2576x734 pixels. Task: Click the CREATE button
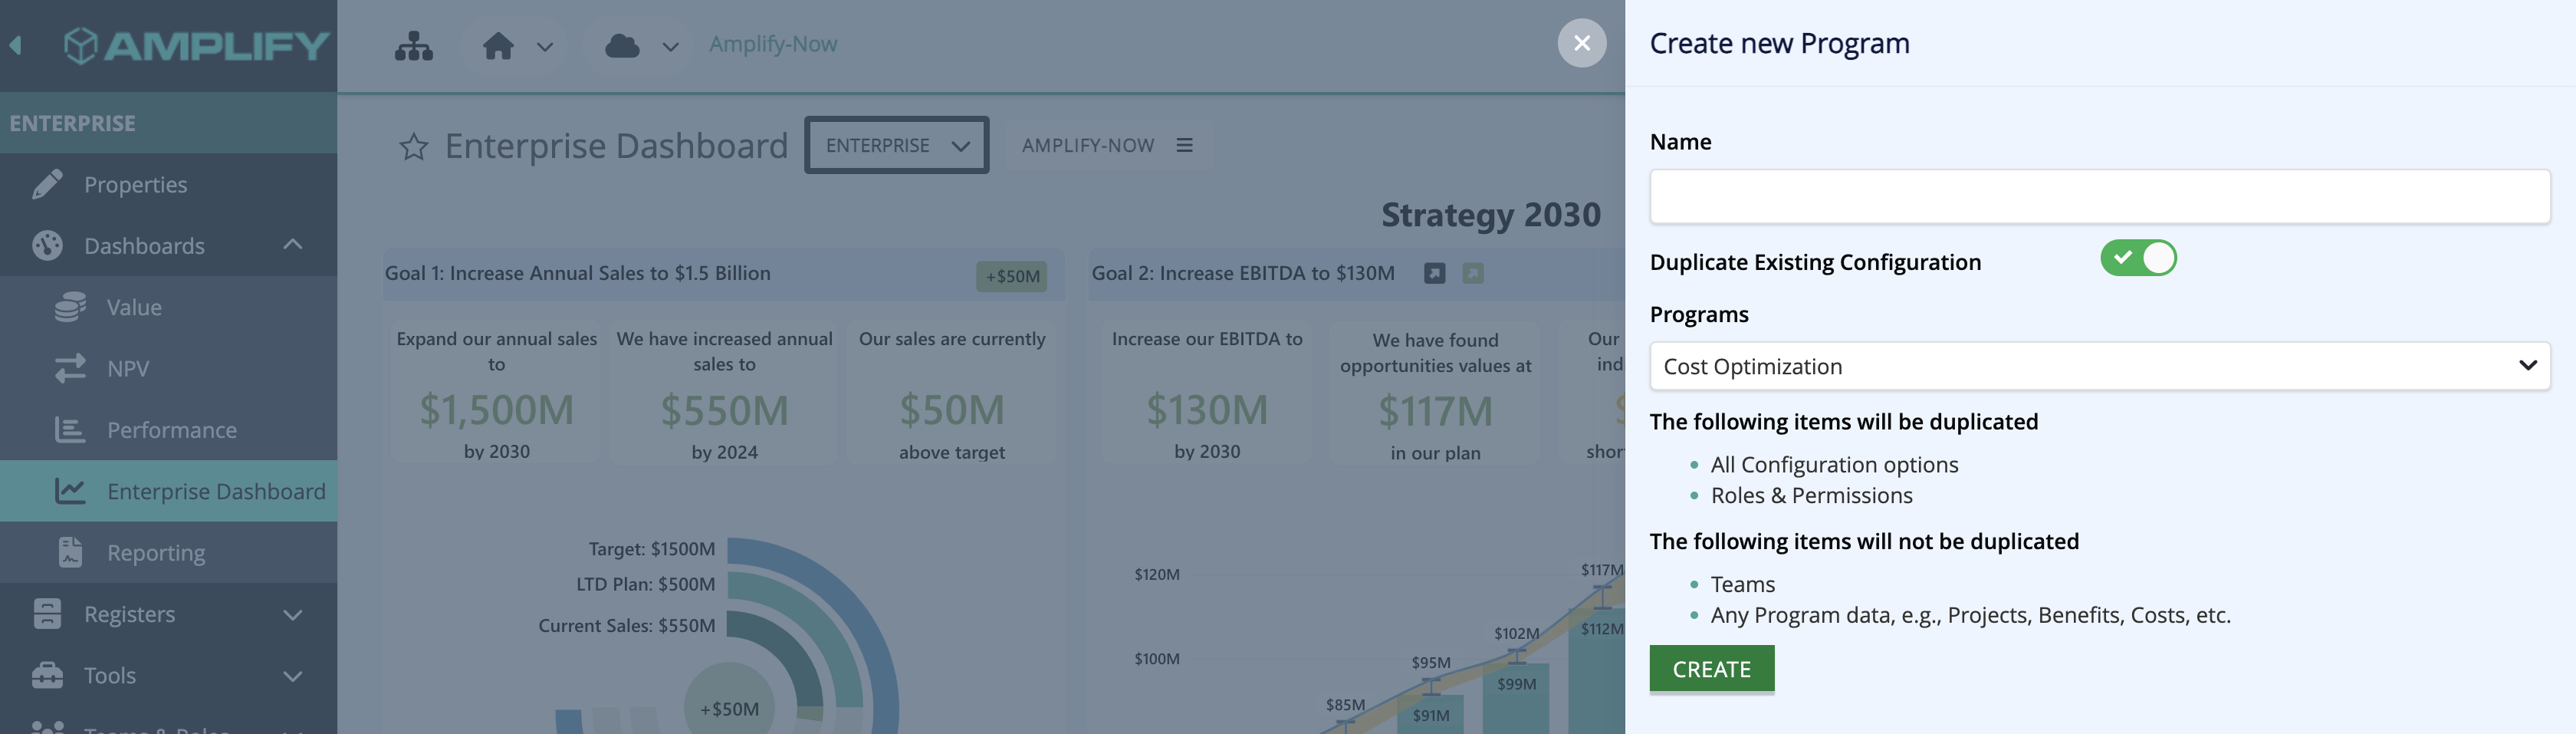[x=1711, y=668]
